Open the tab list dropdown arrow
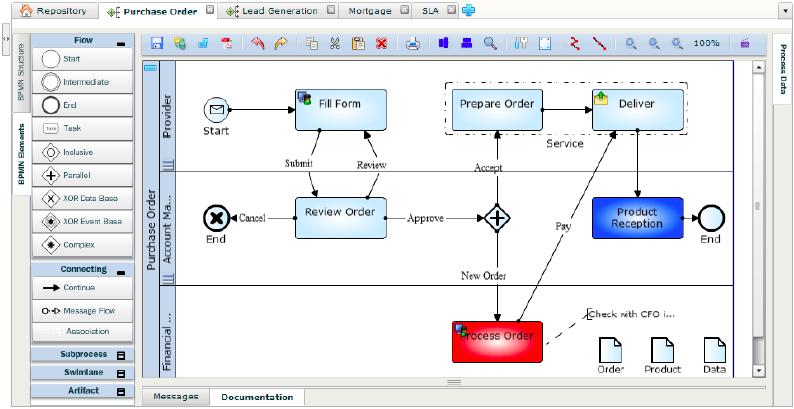This screenshot has height=409, width=794. pyautogui.click(x=783, y=10)
